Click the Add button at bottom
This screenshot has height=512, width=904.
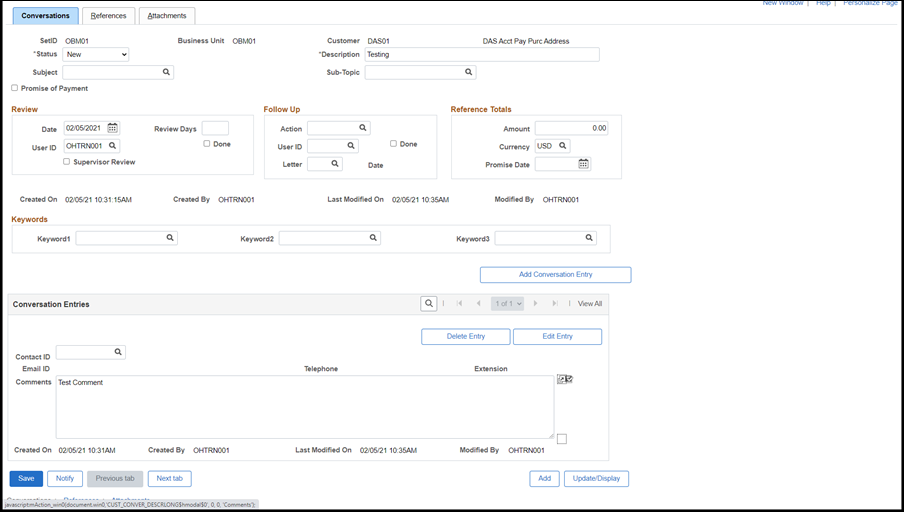click(x=545, y=479)
